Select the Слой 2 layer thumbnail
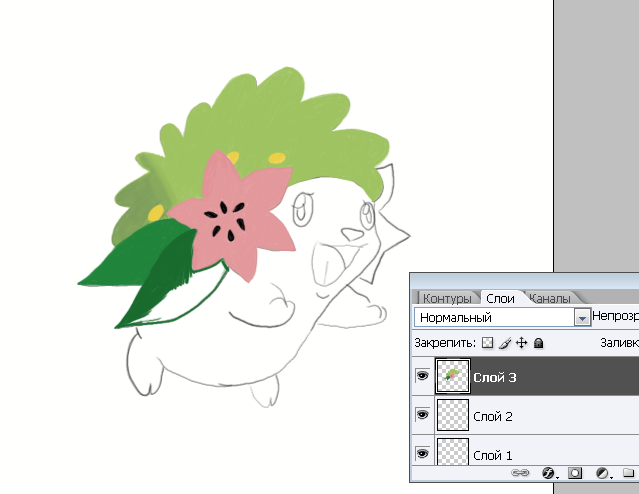The width and height of the screenshot is (639, 494). tap(453, 415)
